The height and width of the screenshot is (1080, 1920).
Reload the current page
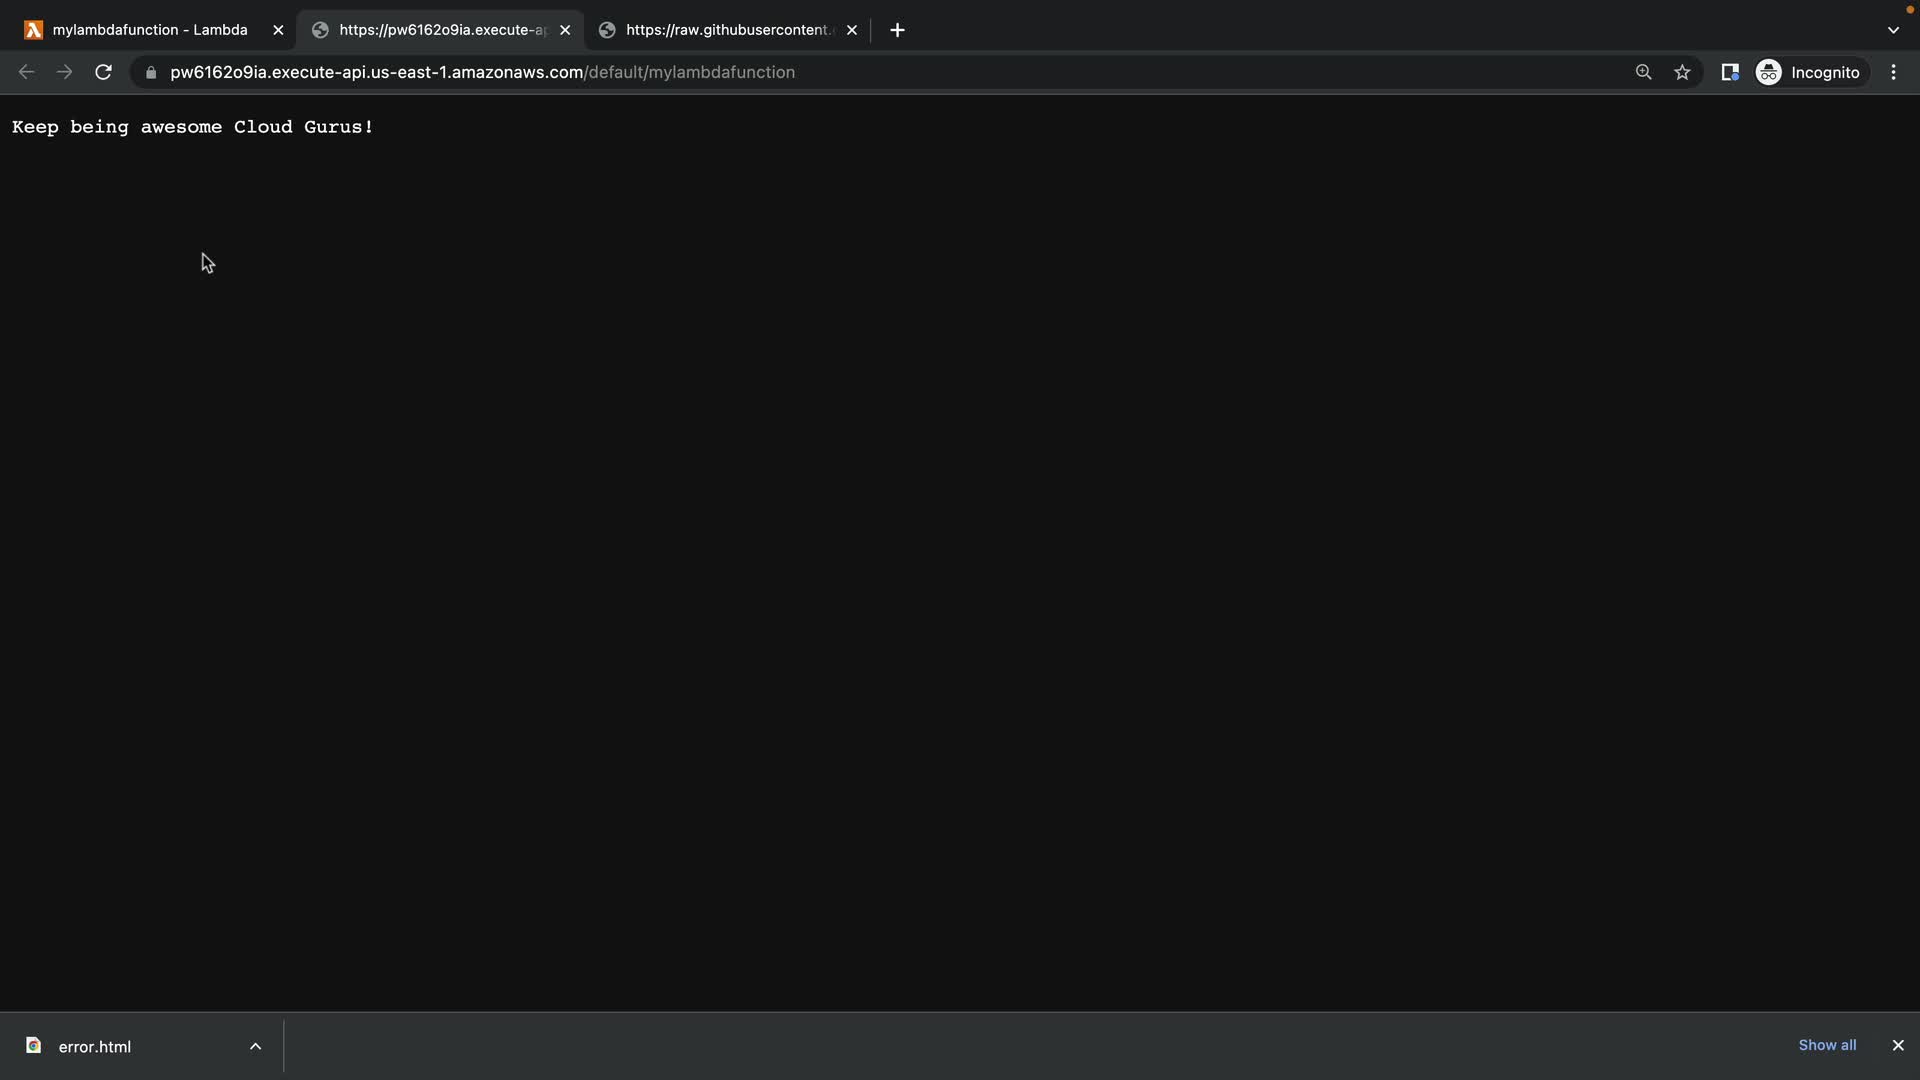point(103,72)
